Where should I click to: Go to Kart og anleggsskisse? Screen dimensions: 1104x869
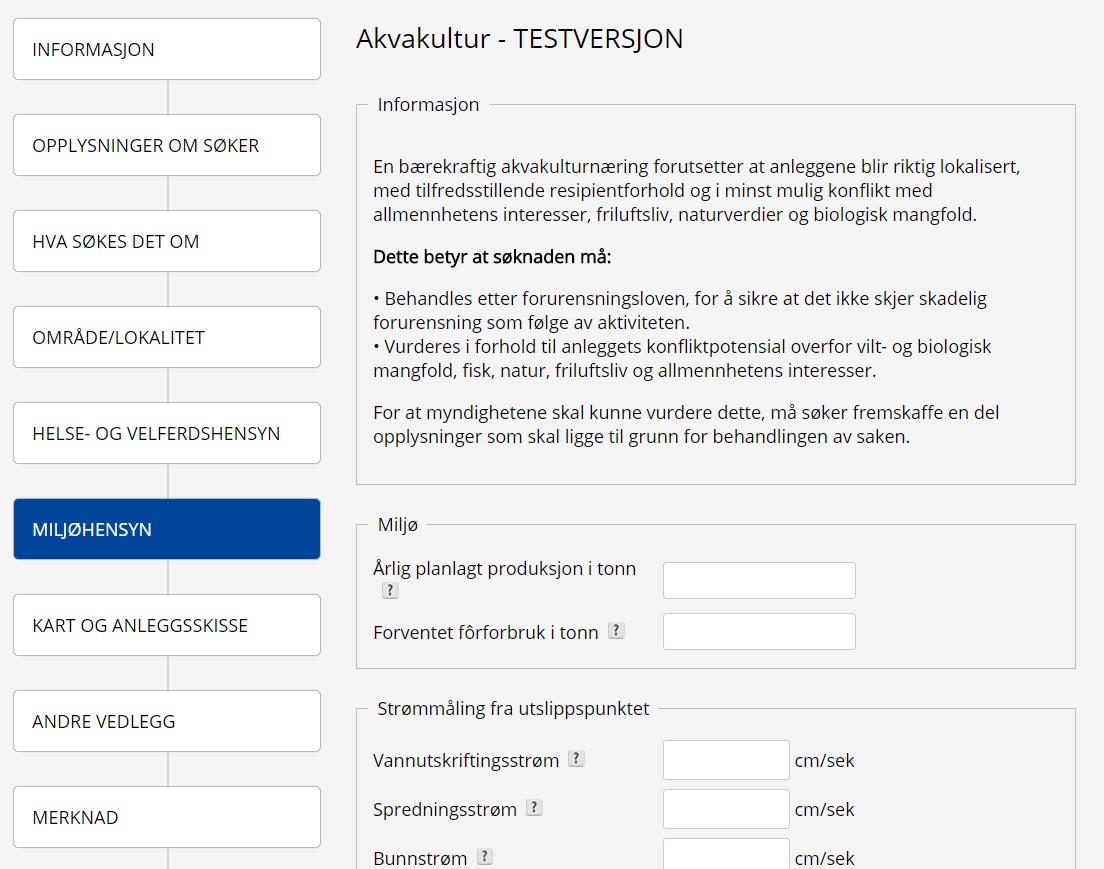167,625
